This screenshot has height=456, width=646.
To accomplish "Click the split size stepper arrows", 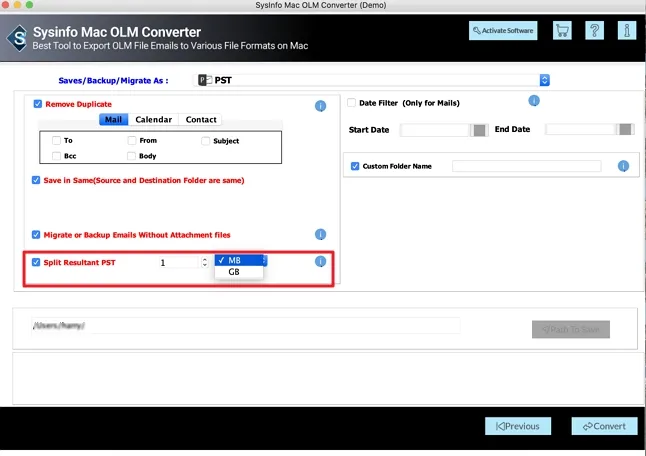I will (205, 262).
